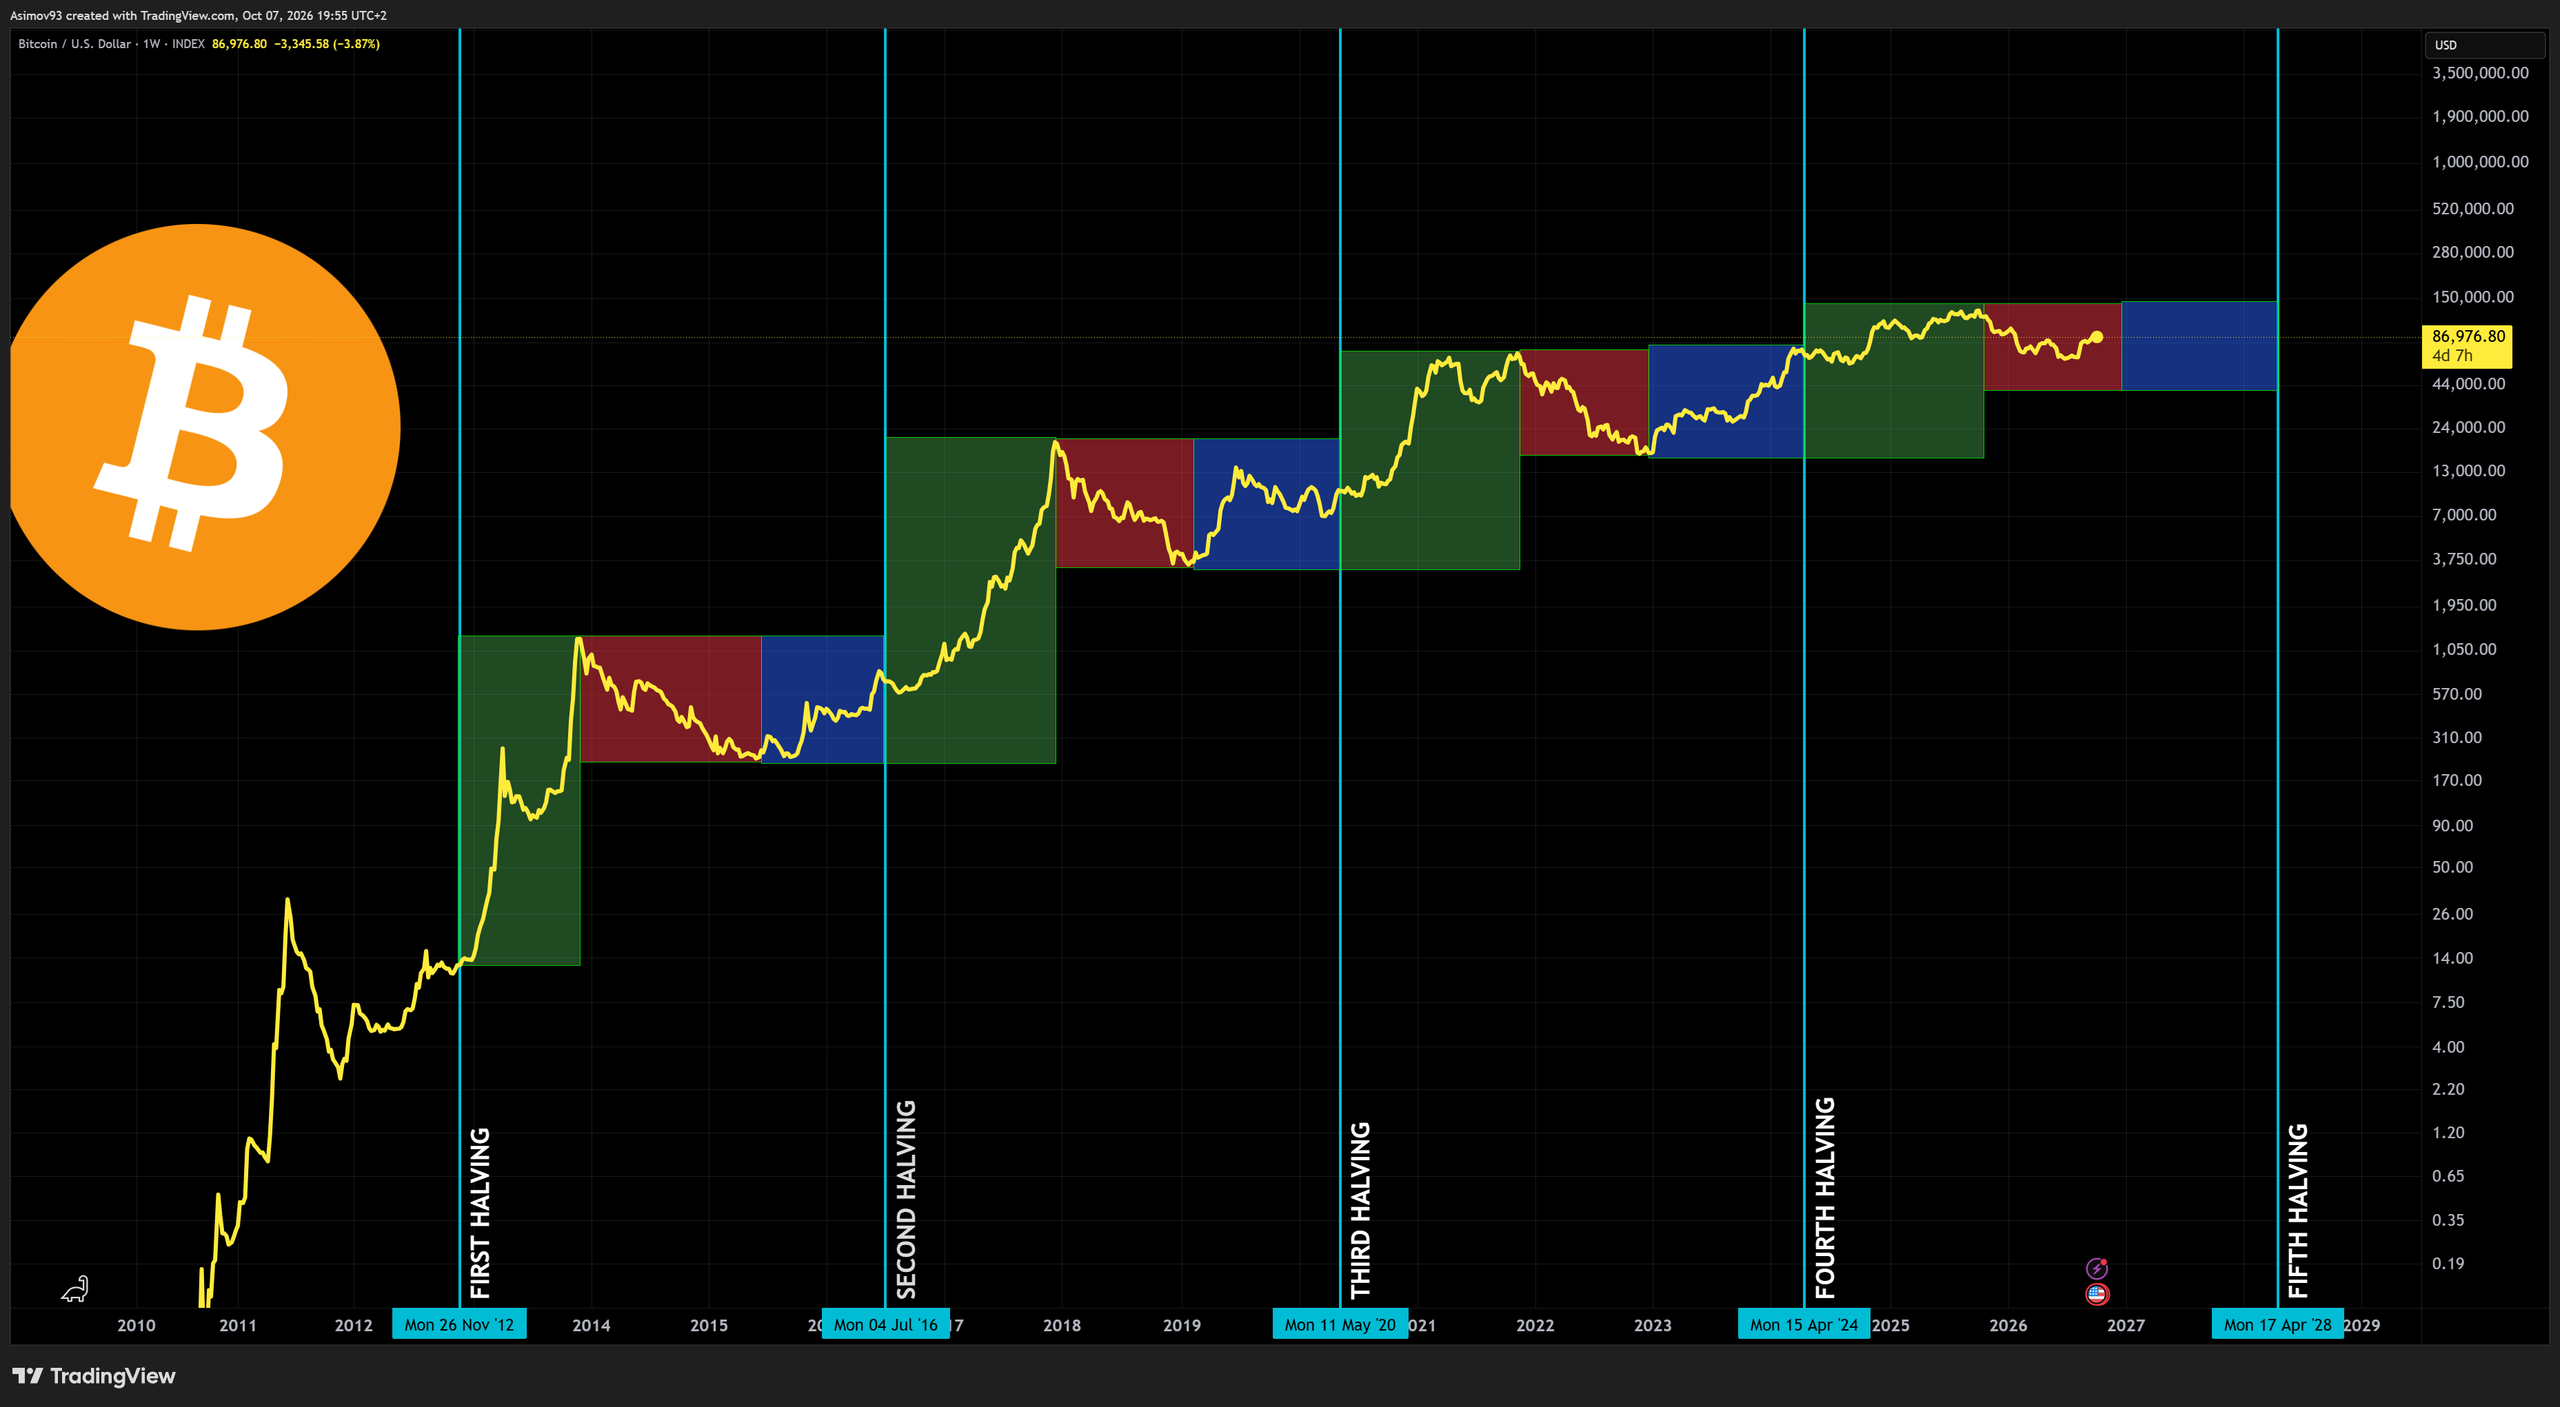2560x1407 pixels.
Task: Click the green shaded box after first halving
Action: tap(519, 800)
